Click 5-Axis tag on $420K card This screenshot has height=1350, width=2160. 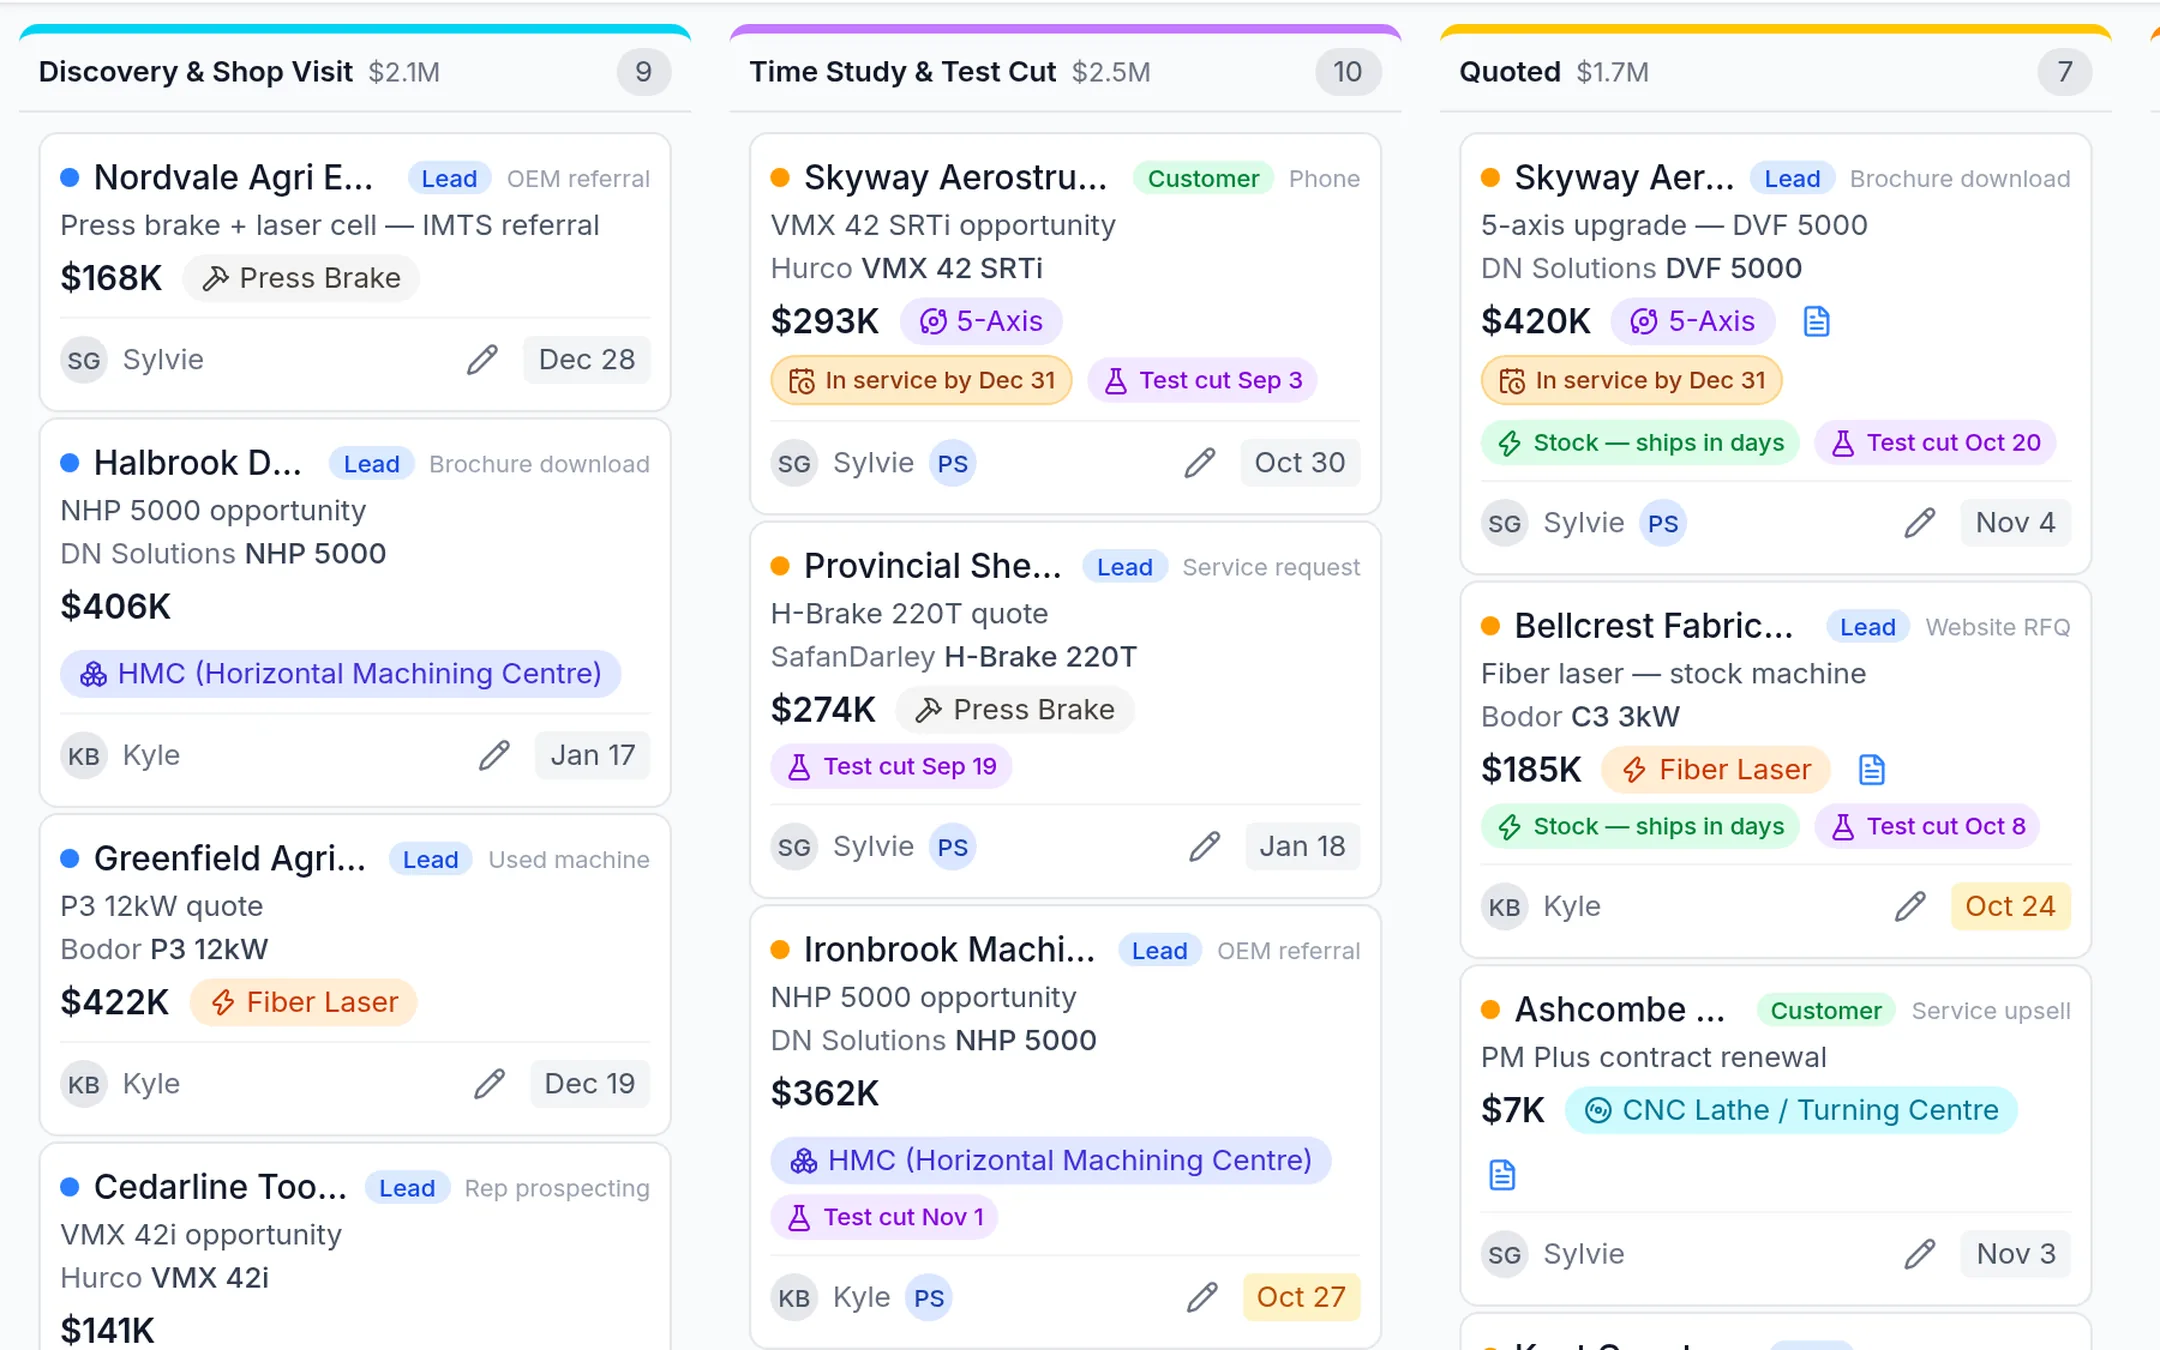(x=1692, y=321)
